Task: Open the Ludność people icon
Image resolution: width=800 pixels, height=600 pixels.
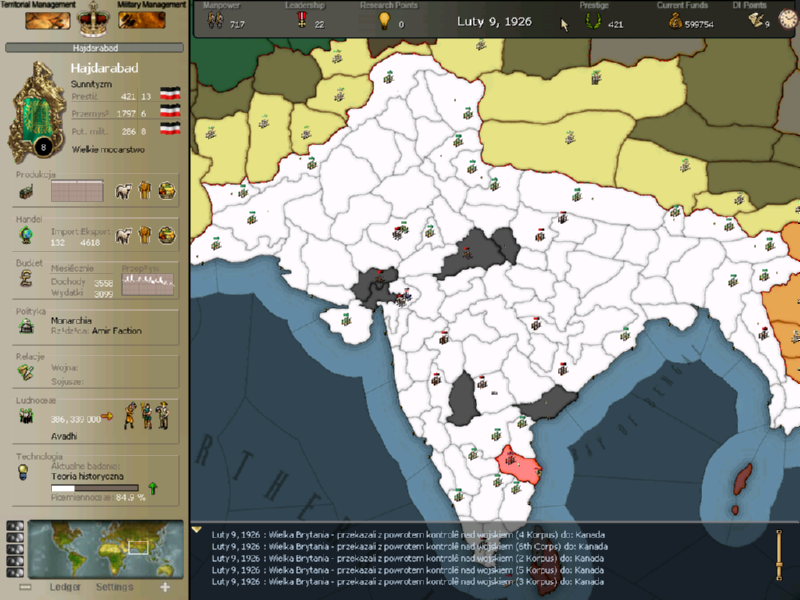Action: pyautogui.click(x=26, y=417)
